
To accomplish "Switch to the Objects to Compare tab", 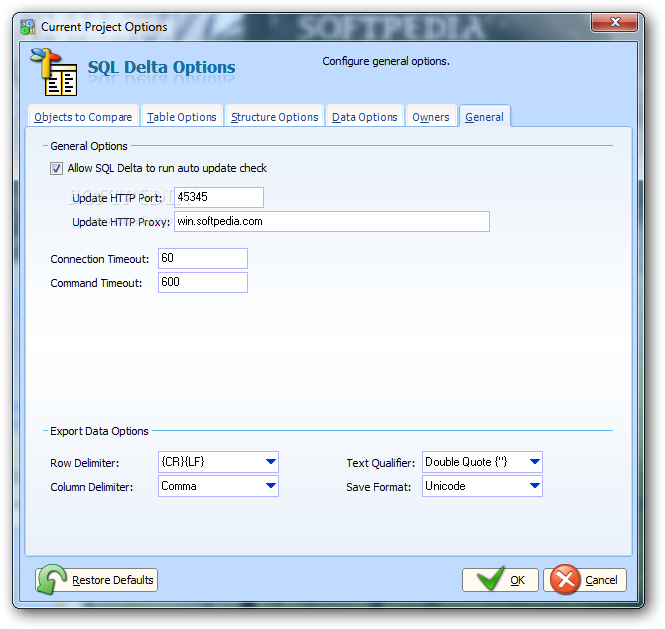I will click(83, 117).
